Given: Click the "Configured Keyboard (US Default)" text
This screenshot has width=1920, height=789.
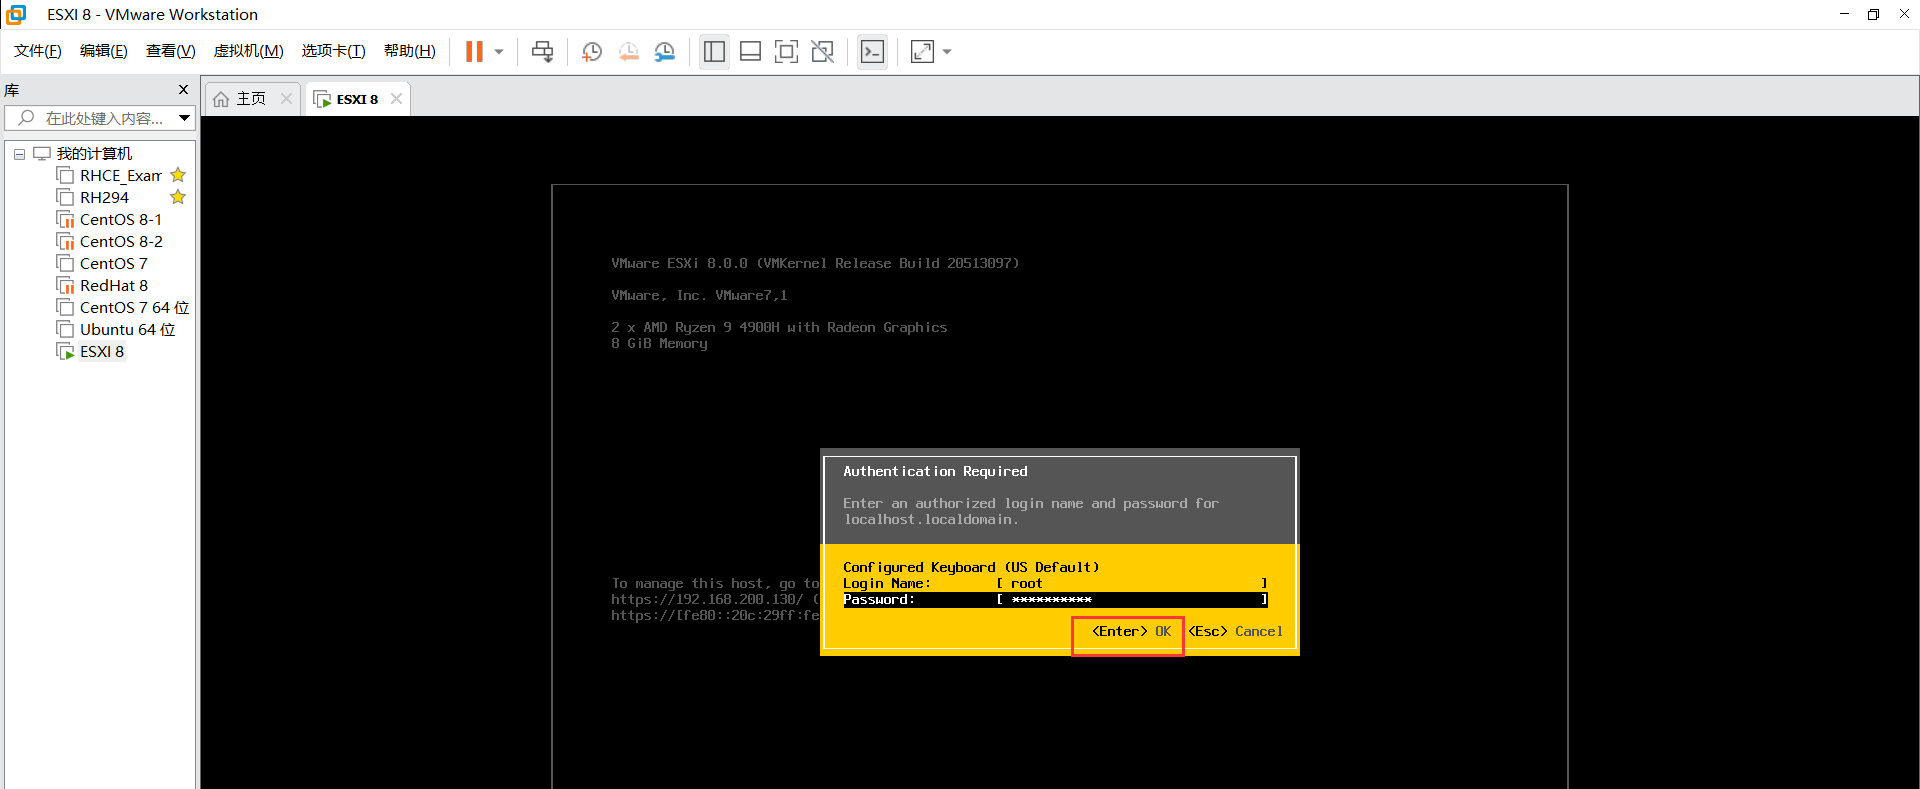Looking at the screenshot, I should (971, 567).
